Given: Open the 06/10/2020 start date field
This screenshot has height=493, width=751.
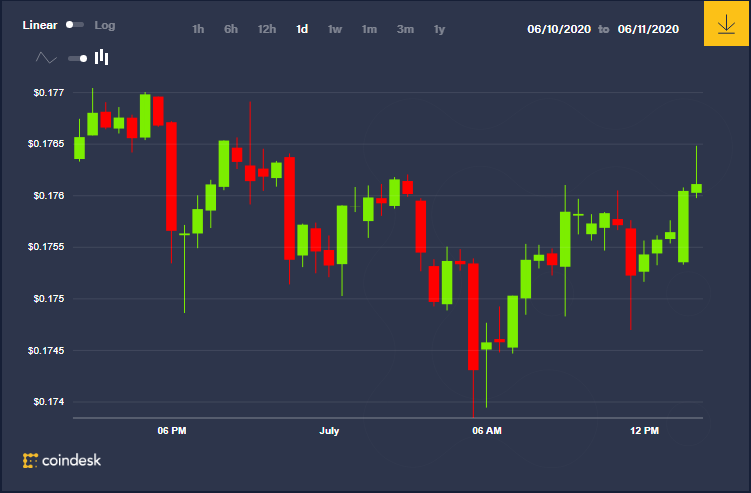Looking at the screenshot, I should click(x=559, y=29).
